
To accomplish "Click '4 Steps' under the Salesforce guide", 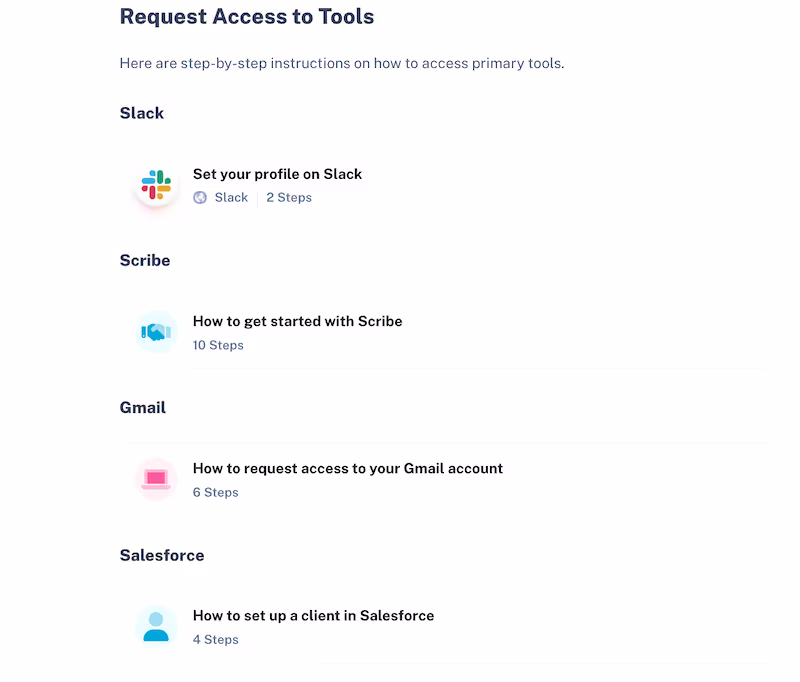I will [215, 639].
